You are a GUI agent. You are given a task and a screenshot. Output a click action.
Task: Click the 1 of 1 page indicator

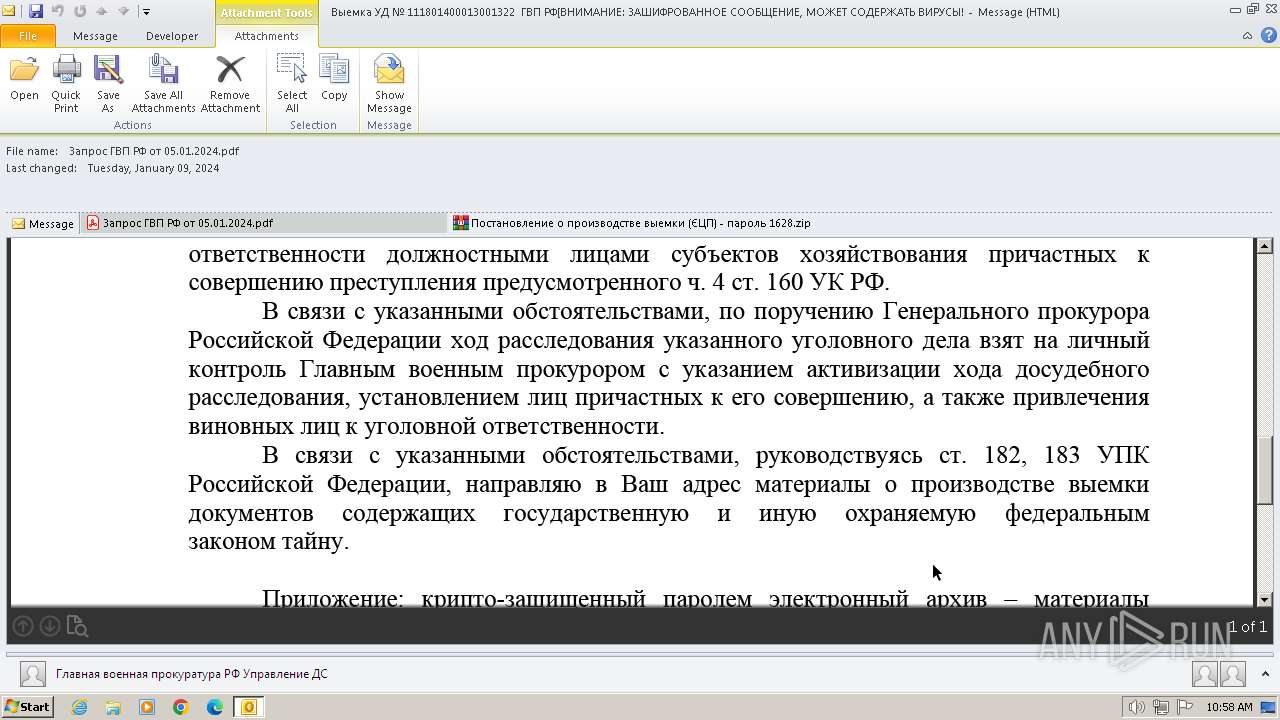1247,627
